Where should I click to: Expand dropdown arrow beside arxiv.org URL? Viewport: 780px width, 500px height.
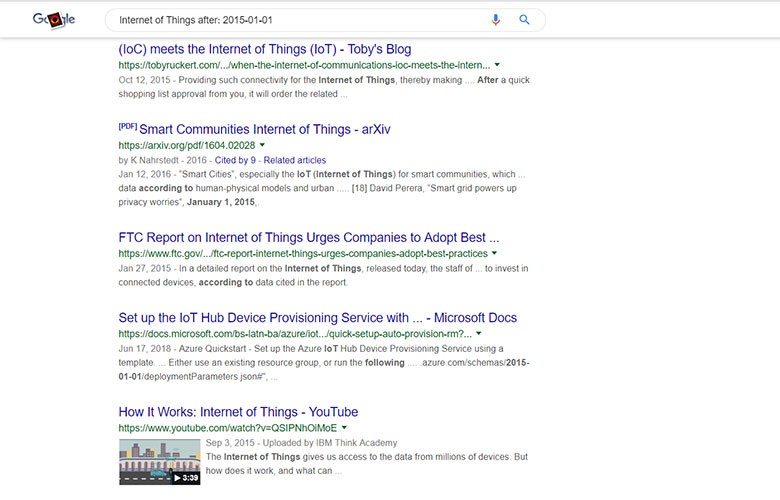click(x=262, y=145)
